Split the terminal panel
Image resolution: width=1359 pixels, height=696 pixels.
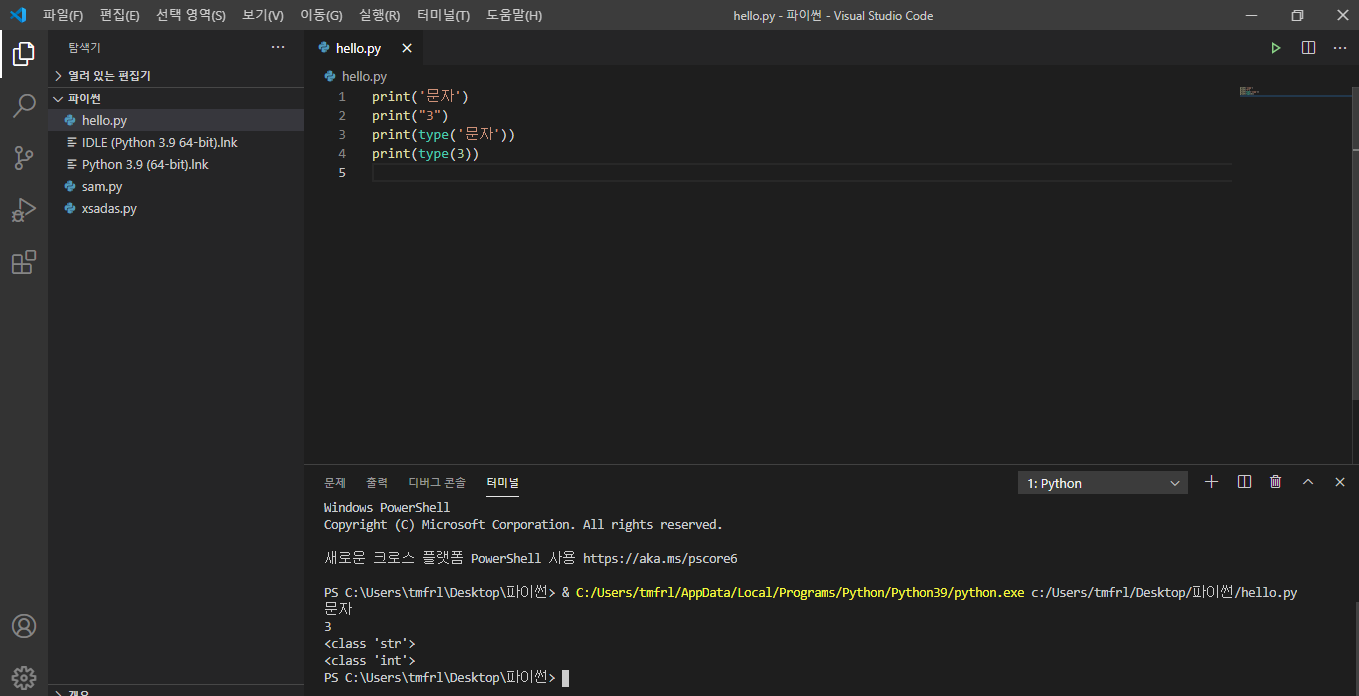(x=1244, y=482)
